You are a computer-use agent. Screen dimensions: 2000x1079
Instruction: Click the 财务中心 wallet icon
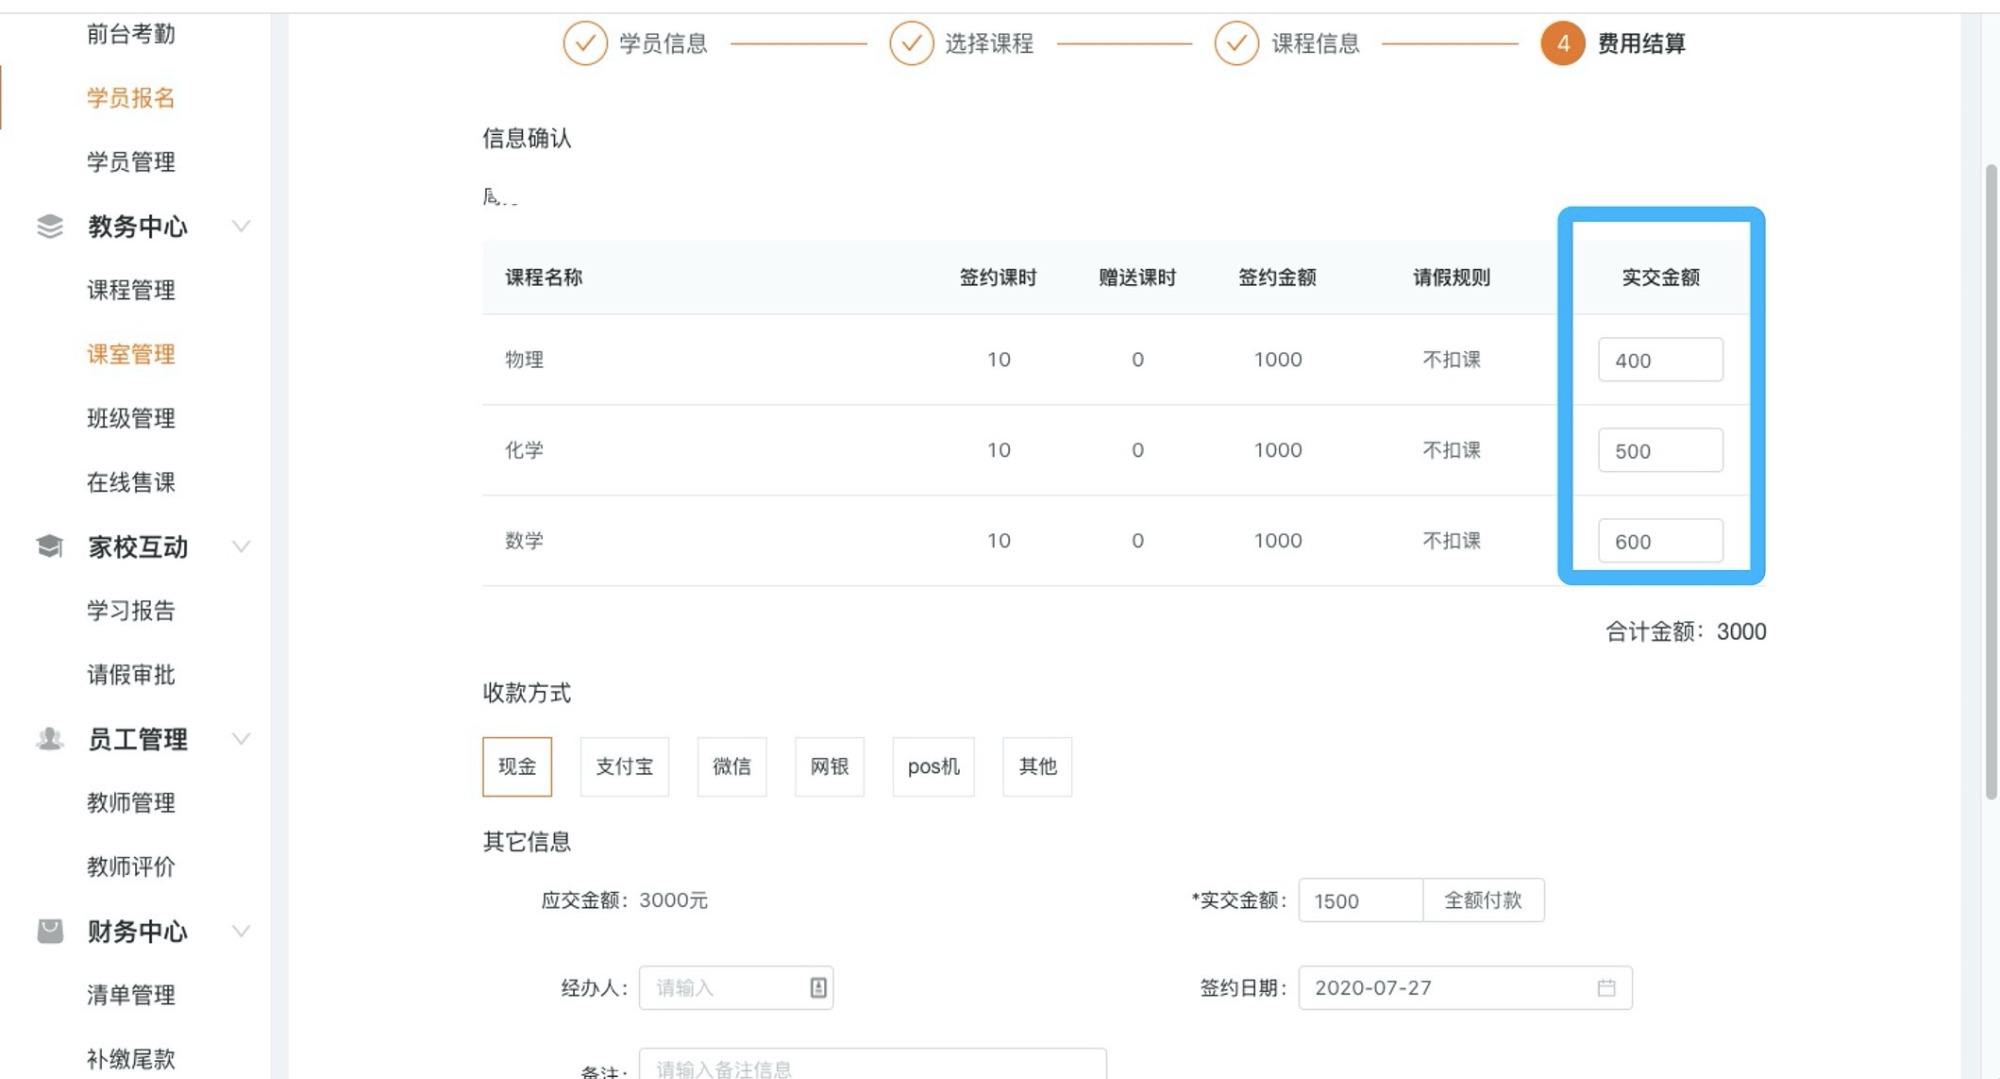[x=50, y=931]
